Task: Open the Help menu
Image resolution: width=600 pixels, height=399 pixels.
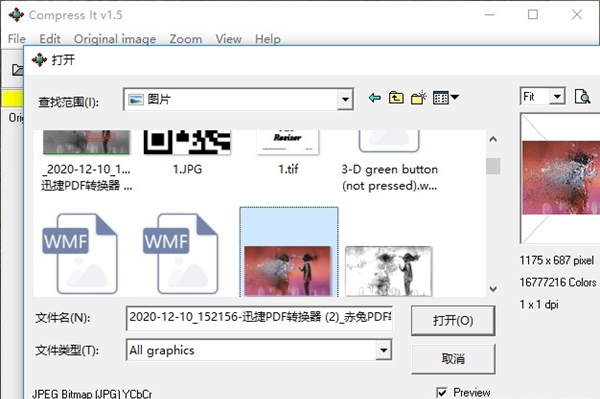Action: coord(267,39)
